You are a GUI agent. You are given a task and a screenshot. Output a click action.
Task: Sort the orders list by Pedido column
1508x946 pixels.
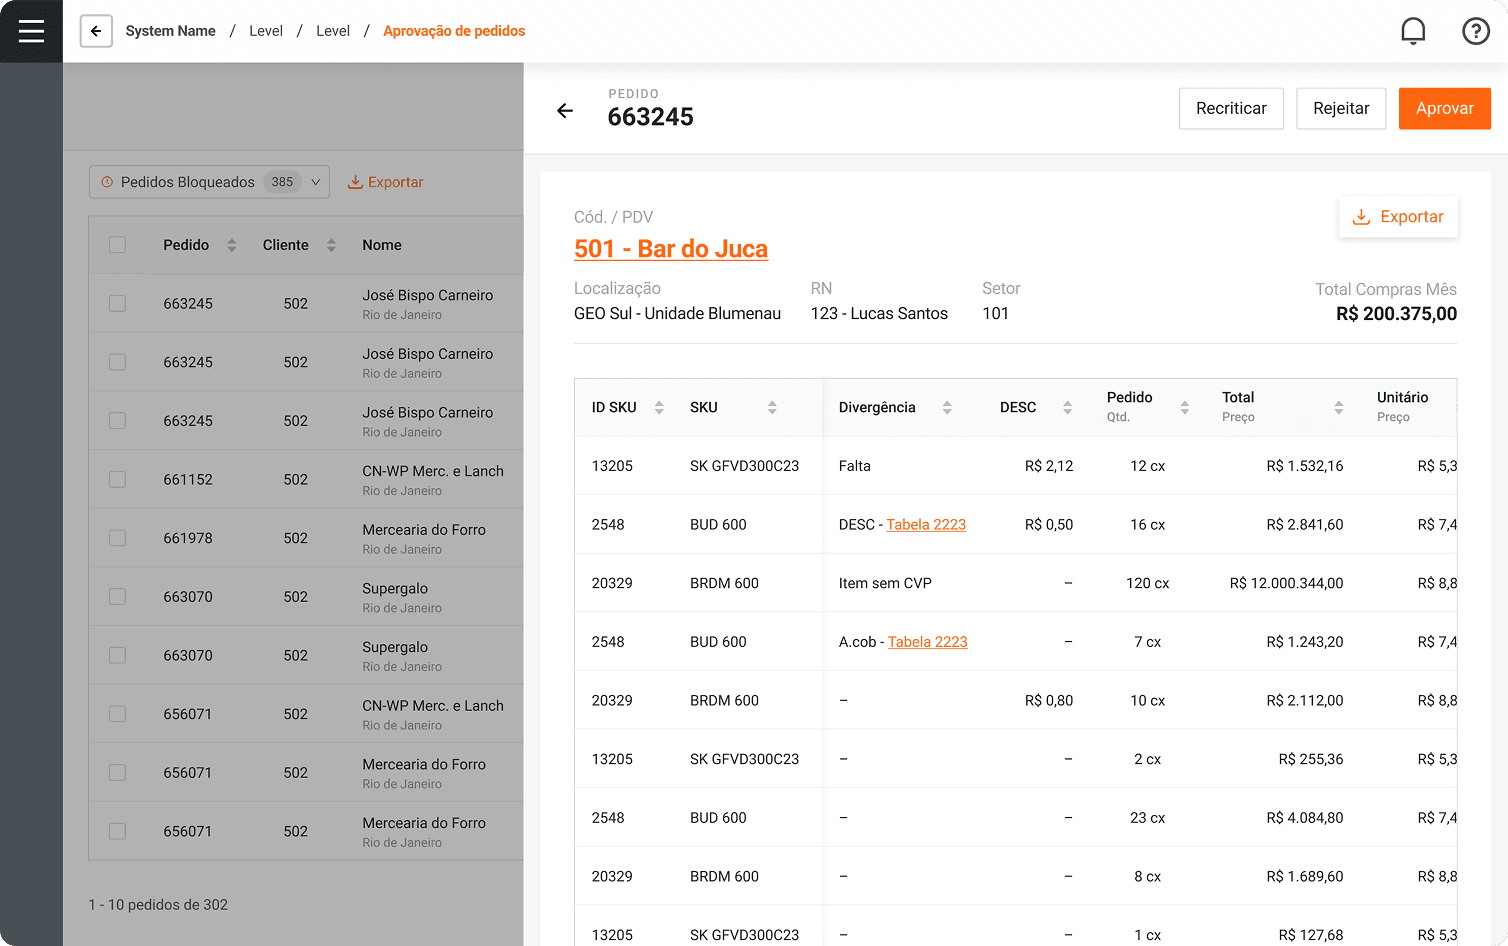(x=232, y=245)
